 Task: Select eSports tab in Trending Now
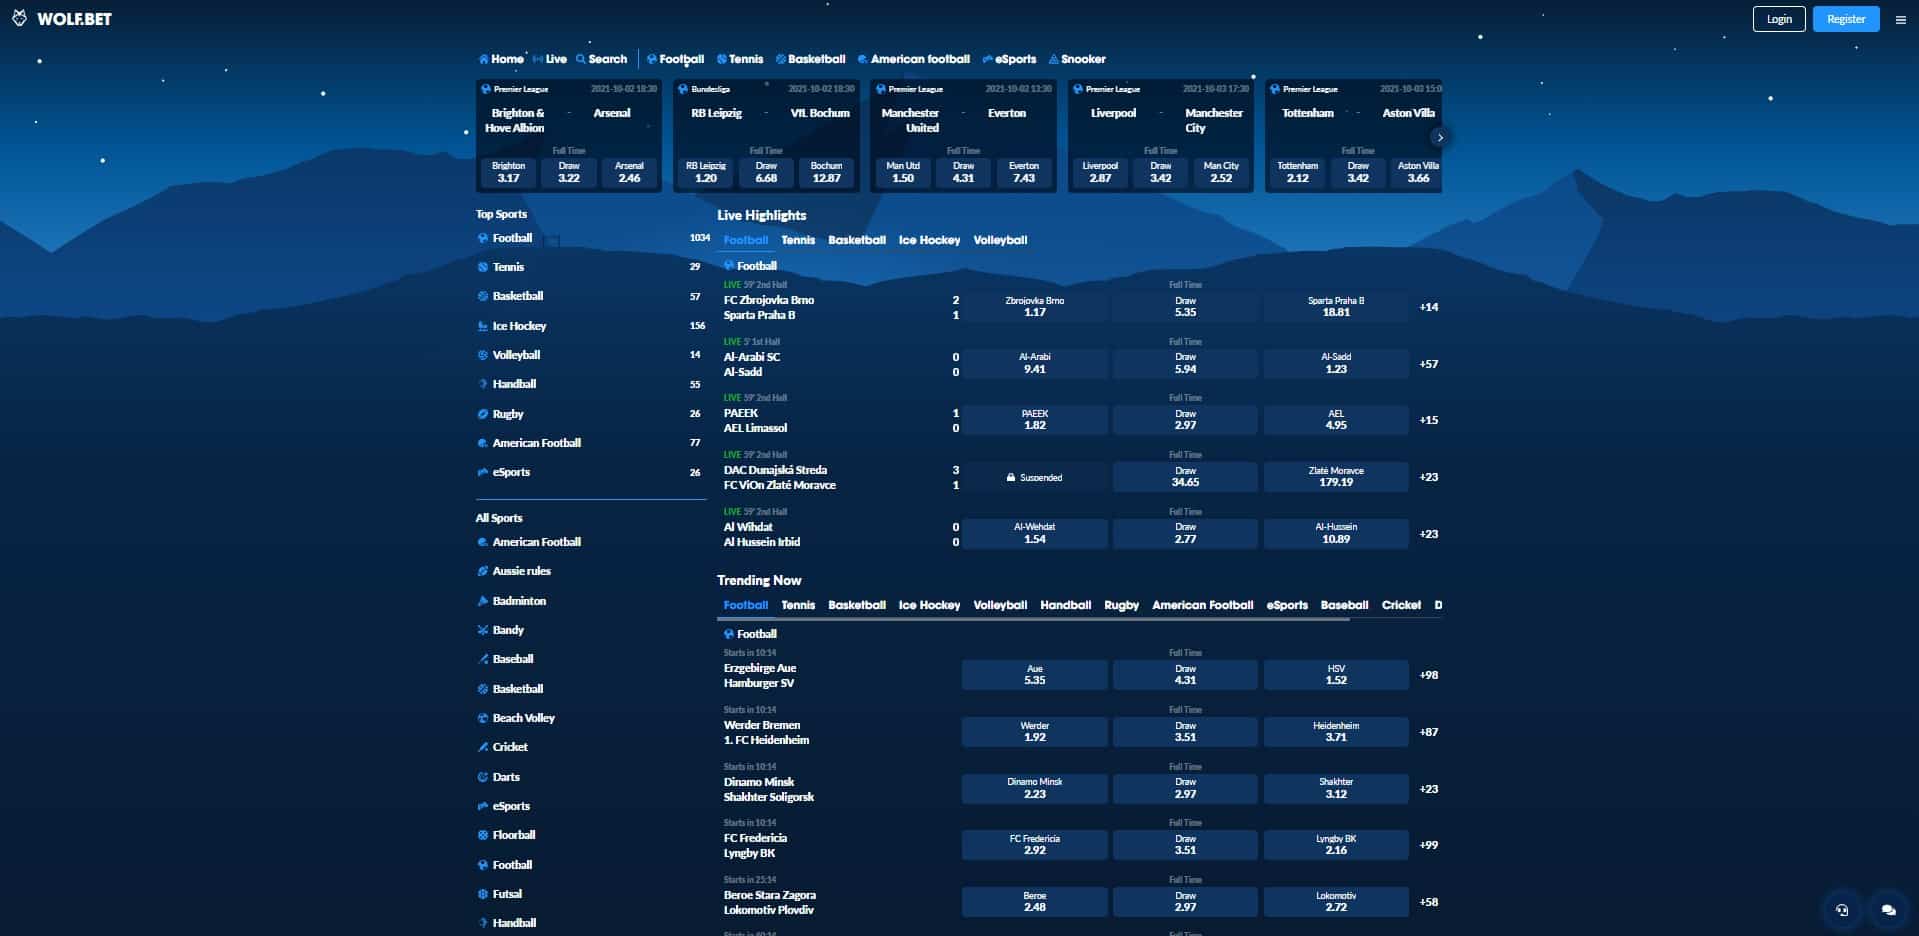coord(1287,605)
